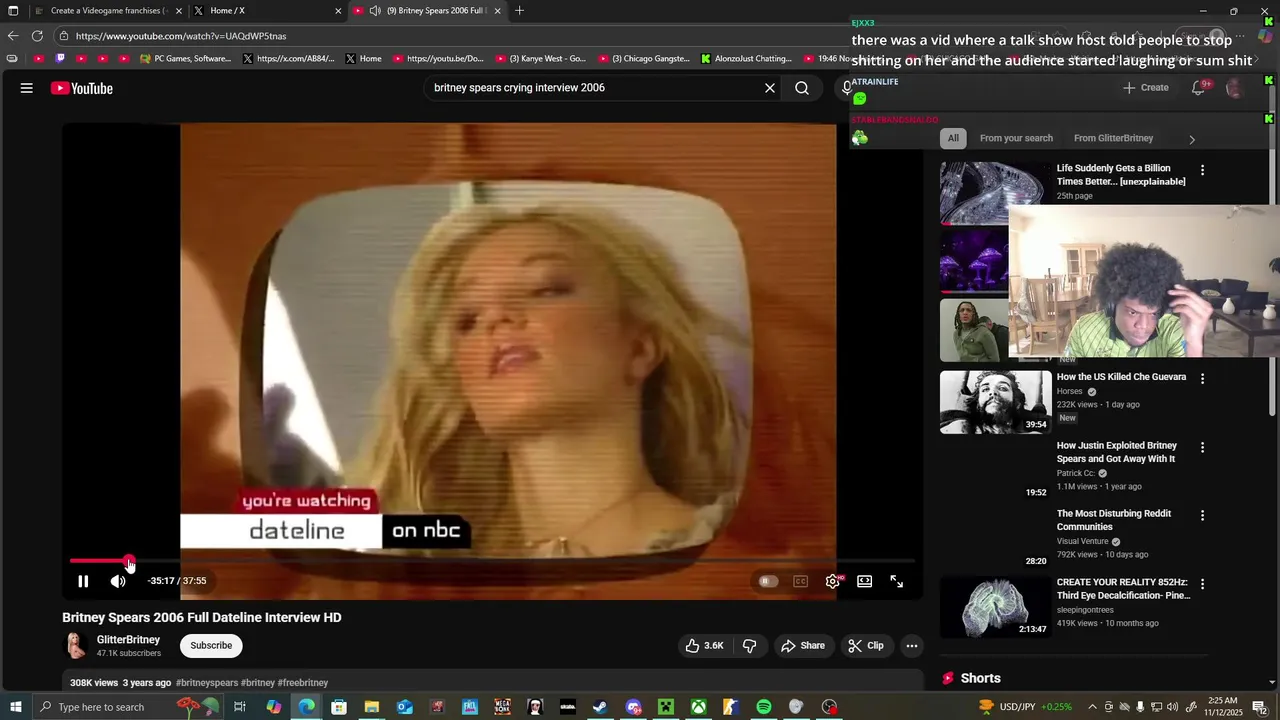Enter fullscreen on the video player
The image size is (1280, 720).
click(897, 581)
